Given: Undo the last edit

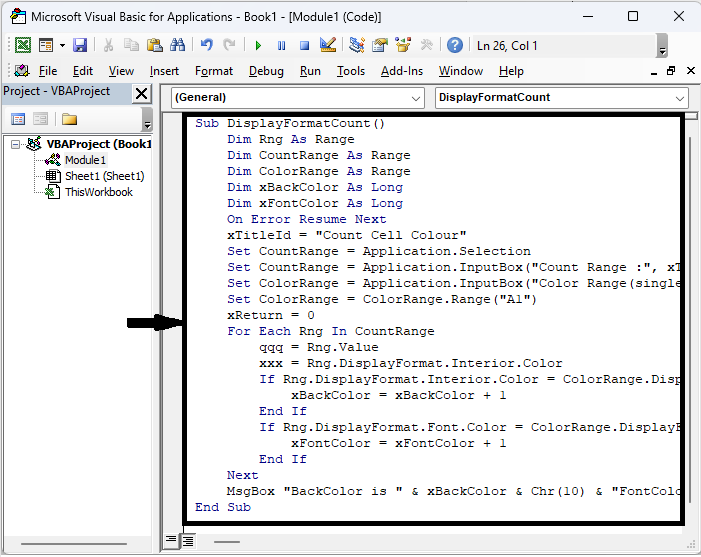Looking at the screenshot, I should 206,45.
